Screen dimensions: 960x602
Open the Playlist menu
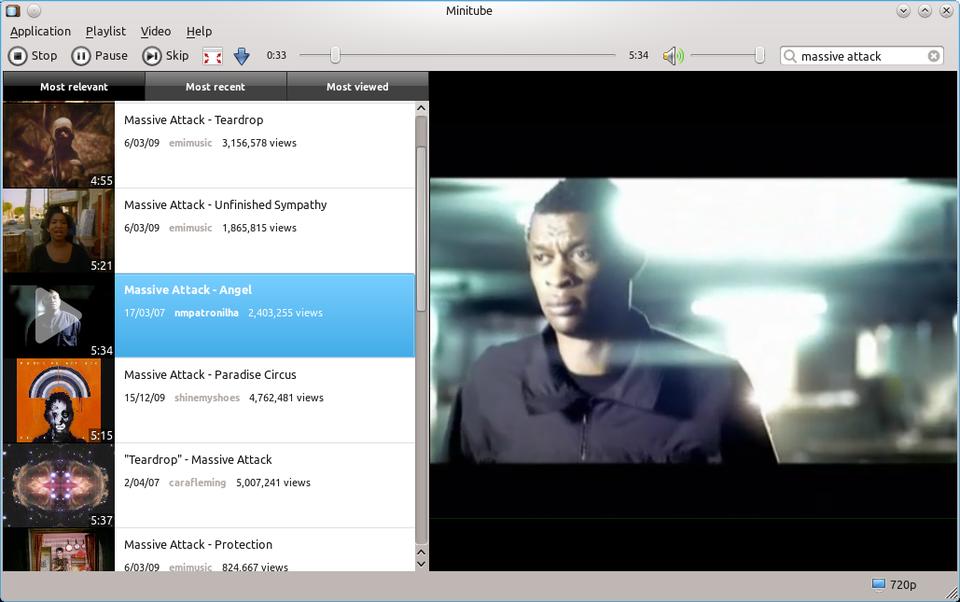106,31
